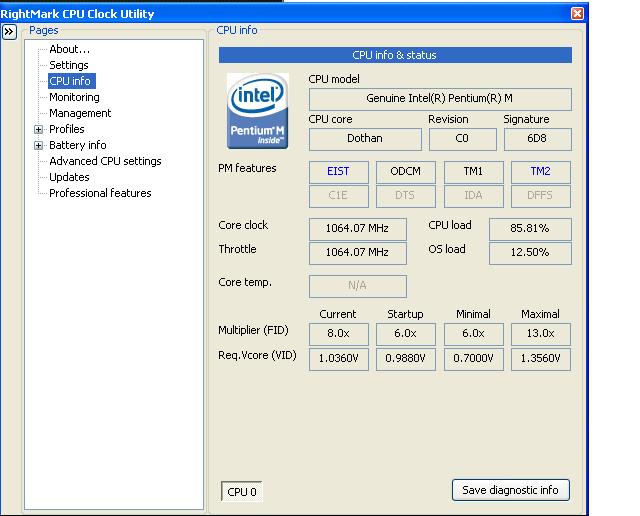Click the startup Vcore 0.9880V value
This screenshot has height=516, width=640.
click(x=405, y=359)
